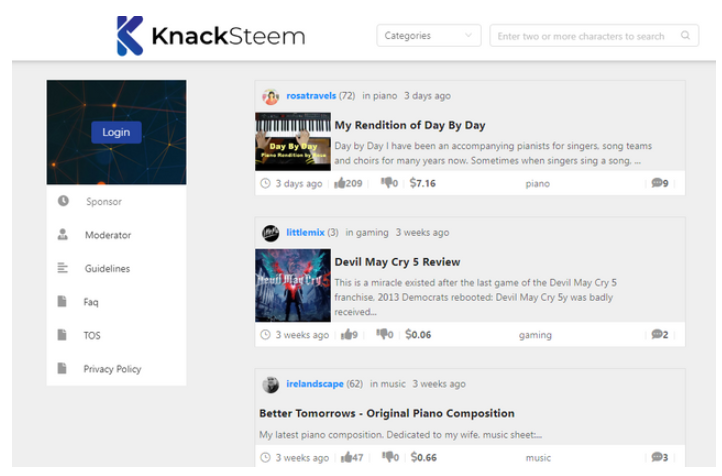This screenshot has height=476, width=722.
Task: Click the person icon beside Moderator
Action: pos(63,234)
